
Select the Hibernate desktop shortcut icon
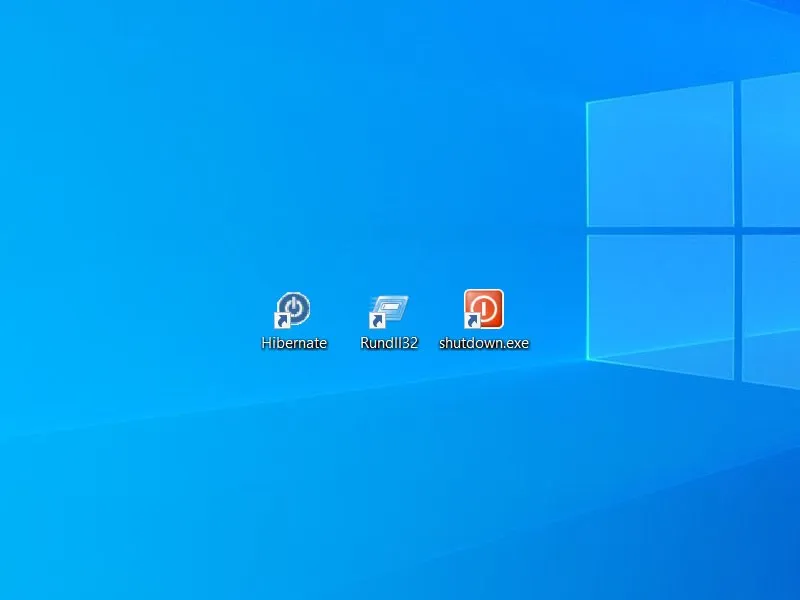(x=294, y=310)
